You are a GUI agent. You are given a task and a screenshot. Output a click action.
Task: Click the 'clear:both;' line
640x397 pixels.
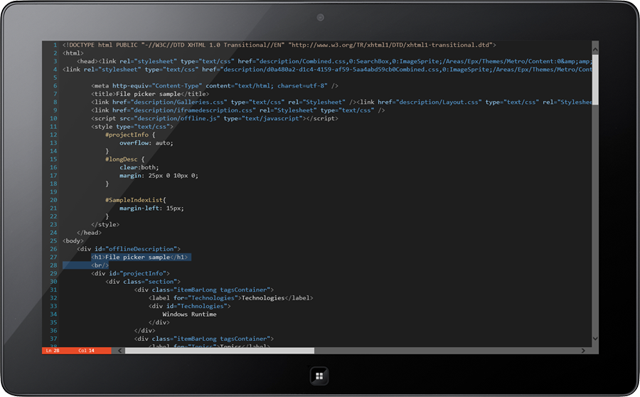pos(139,167)
